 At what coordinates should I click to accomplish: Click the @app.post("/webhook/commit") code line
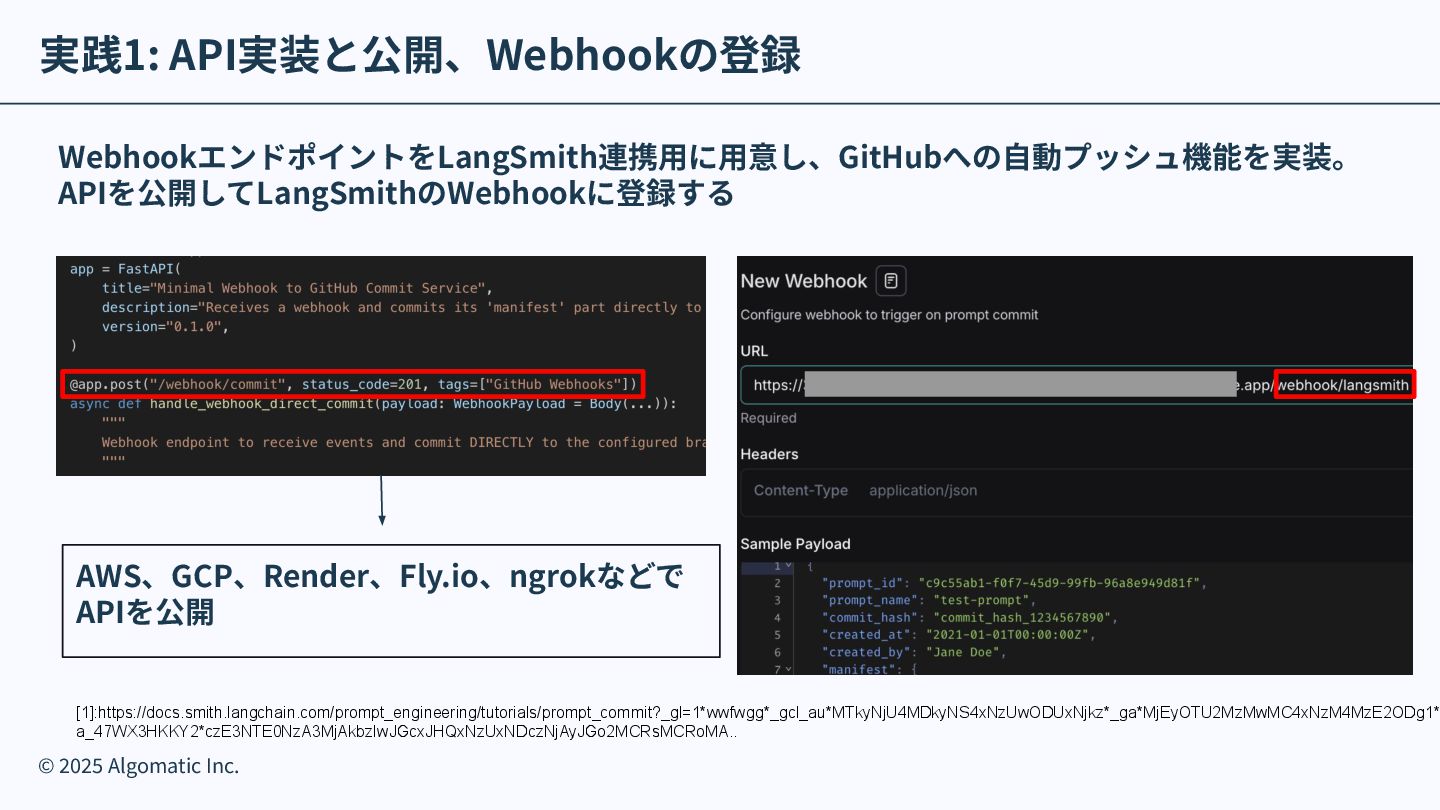click(x=352, y=384)
